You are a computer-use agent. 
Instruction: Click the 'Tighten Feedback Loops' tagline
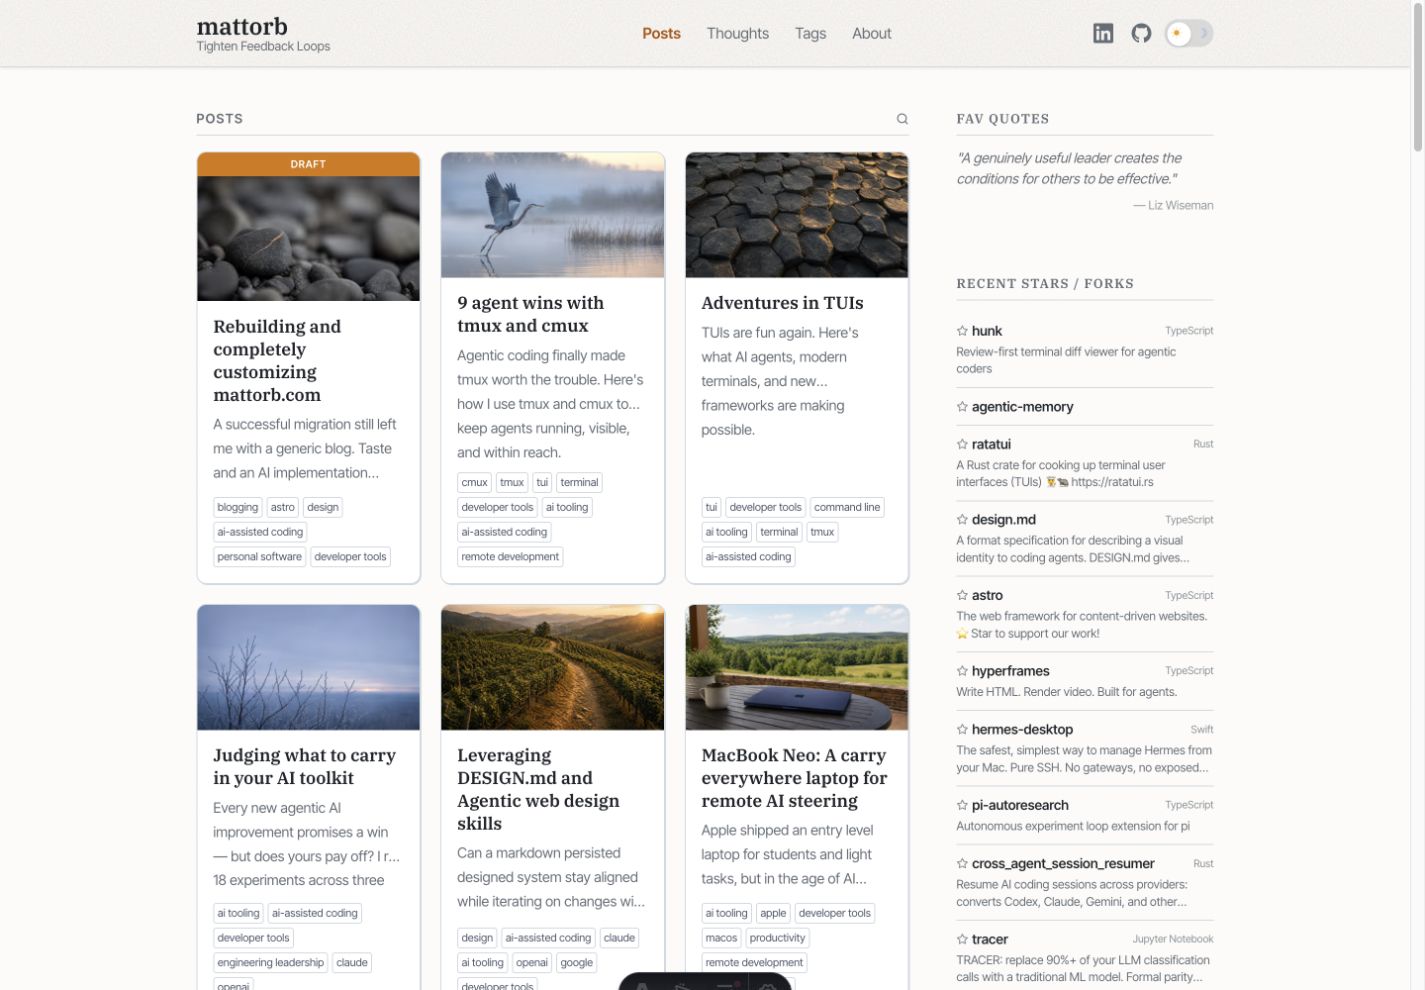pos(263,46)
